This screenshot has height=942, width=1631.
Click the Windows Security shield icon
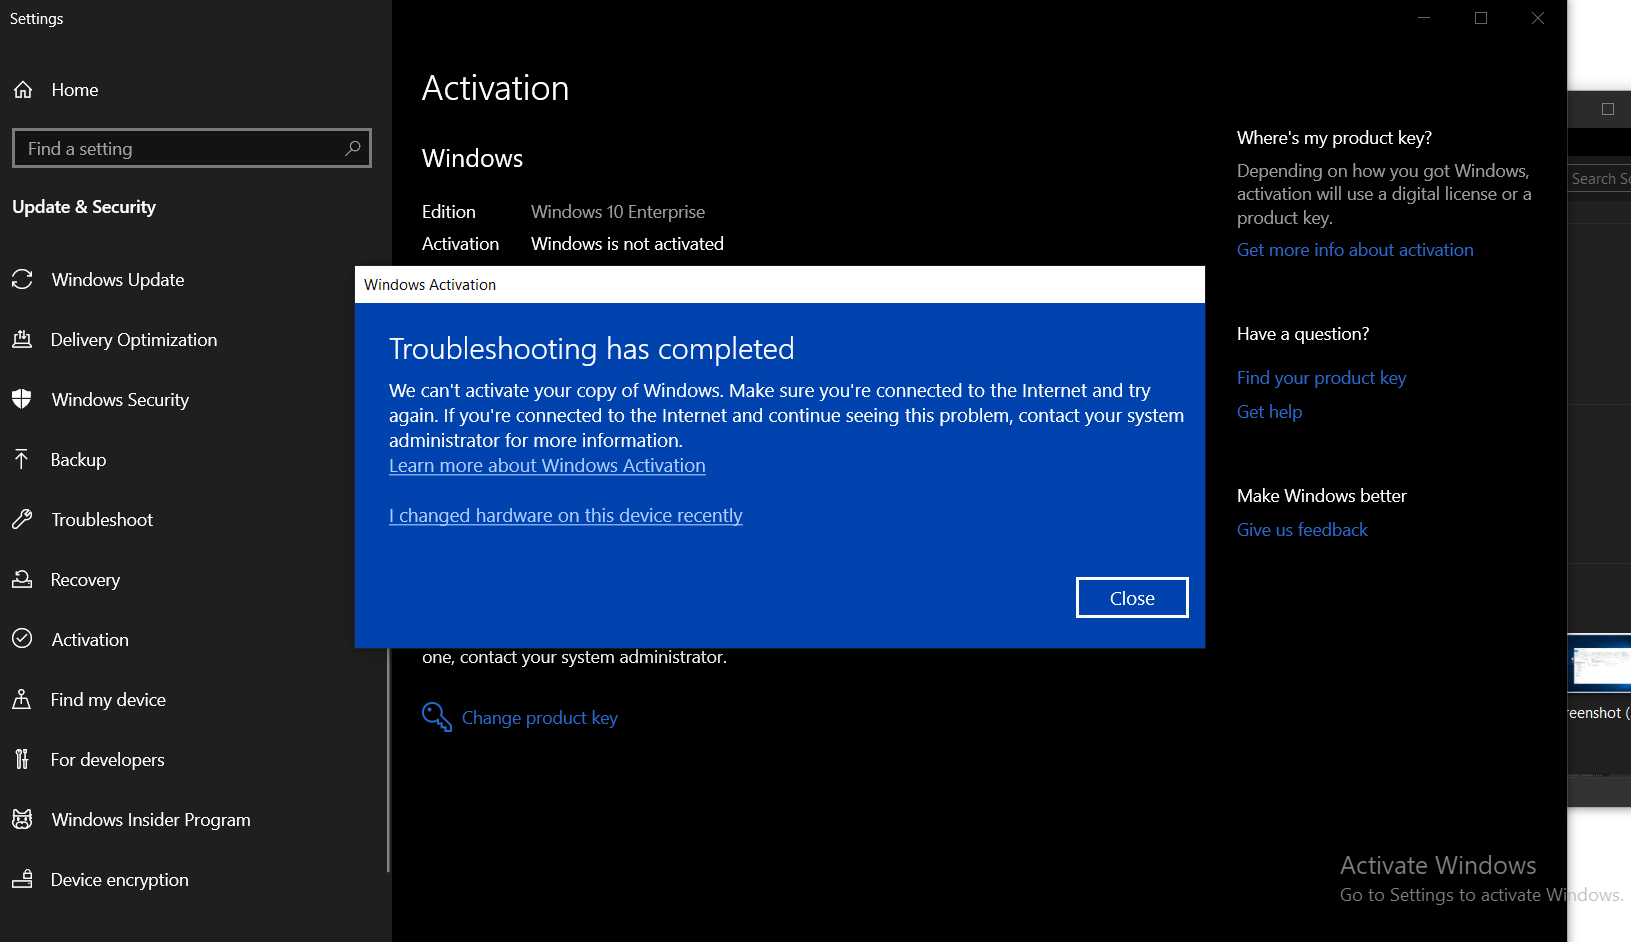coord(22,399)
